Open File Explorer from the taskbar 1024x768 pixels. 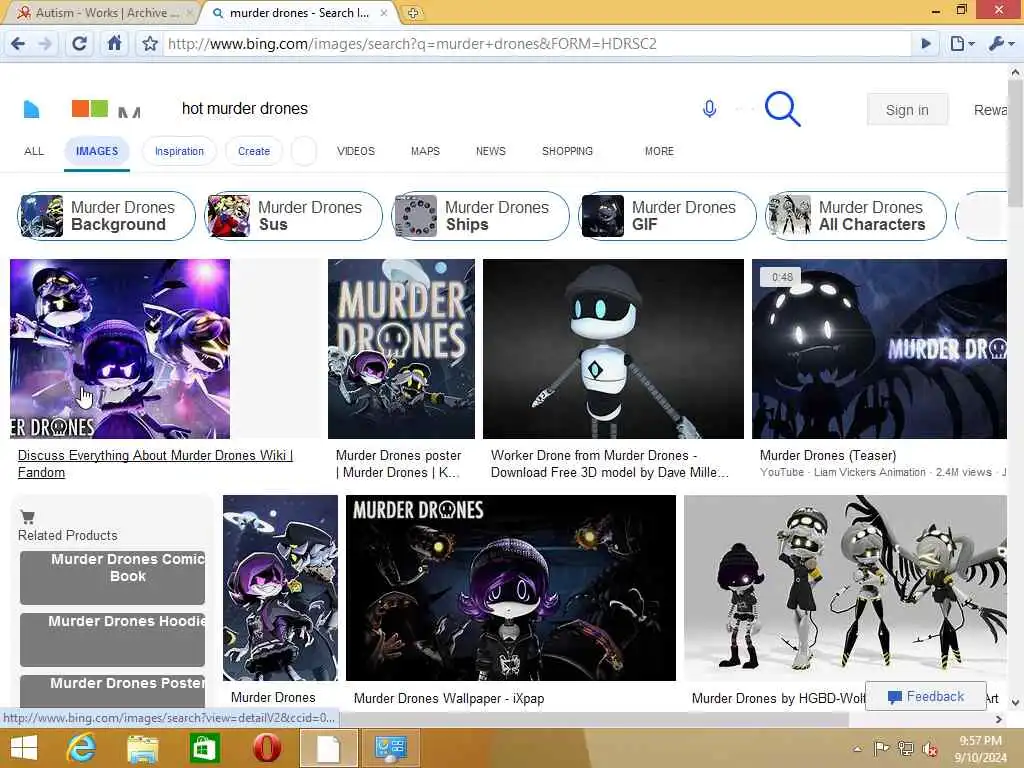(142, 748)
